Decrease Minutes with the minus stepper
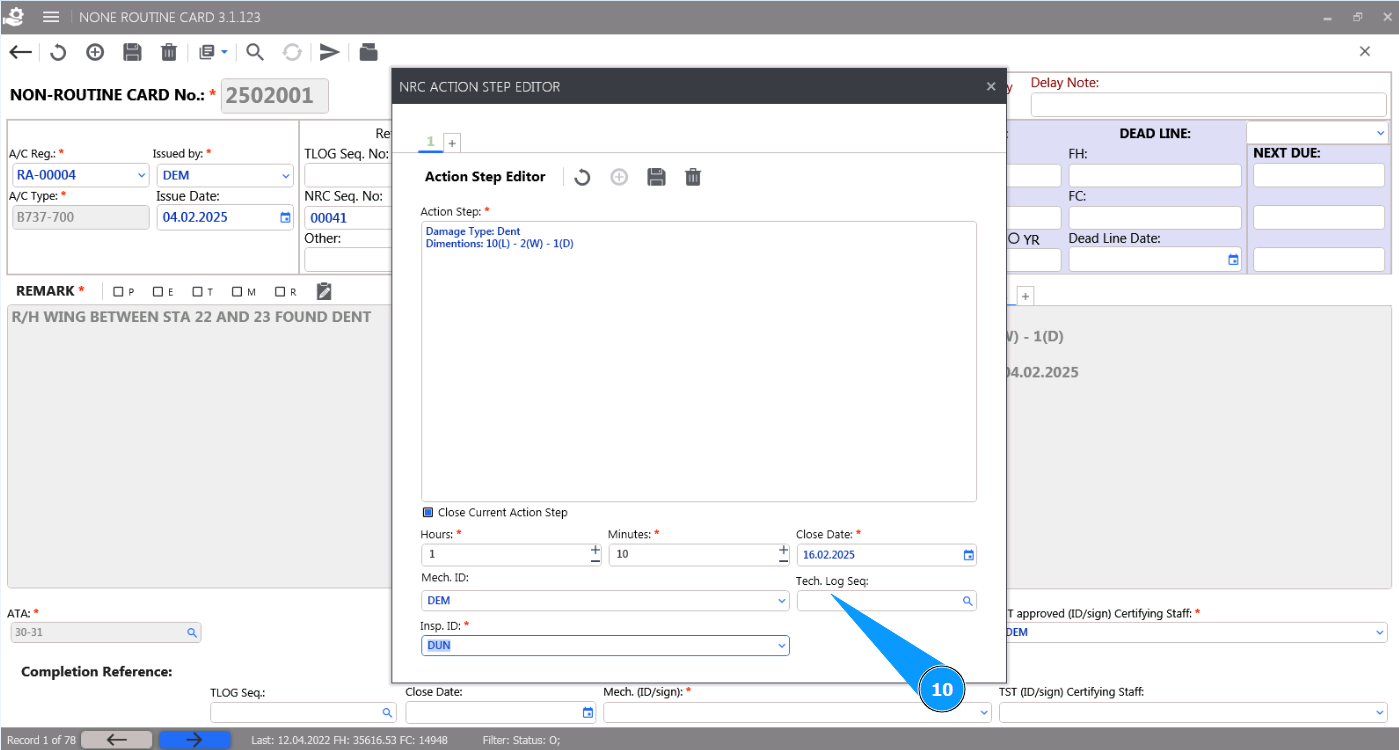Image resolution: width=1399 pixels, height=750 pixels. pos(783,560)
